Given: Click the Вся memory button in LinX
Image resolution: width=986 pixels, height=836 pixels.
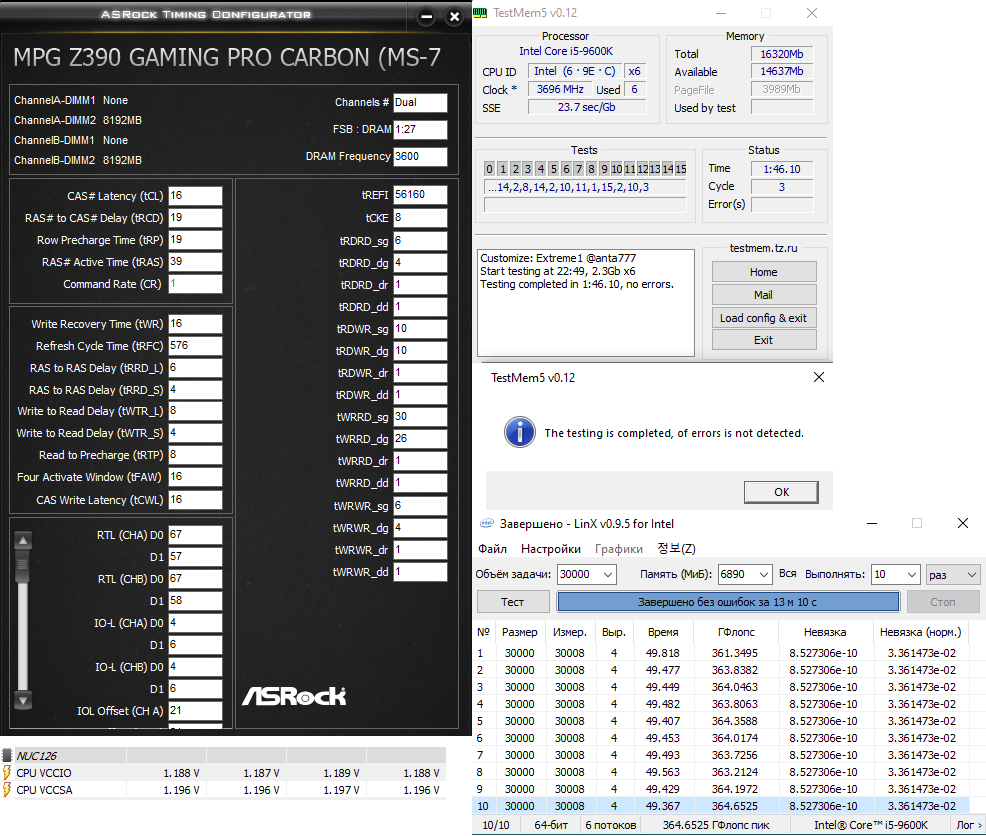Looking at the screenshot, I should [x=787, y=574].
